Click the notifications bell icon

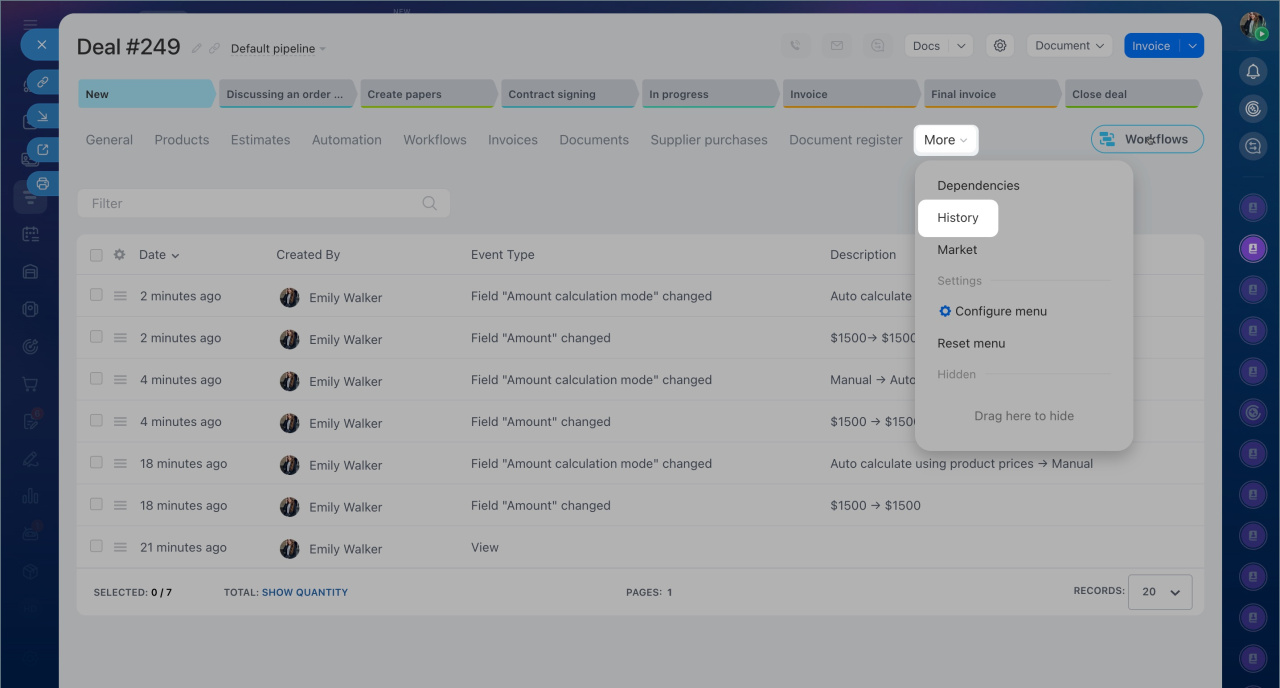tap(1253, 71)
